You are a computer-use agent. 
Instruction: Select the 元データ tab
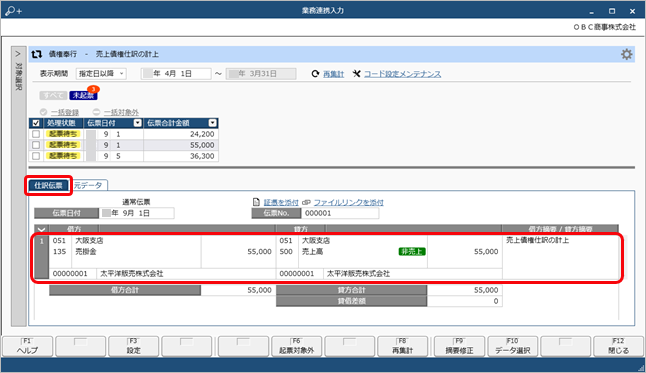tap(88, 185)
